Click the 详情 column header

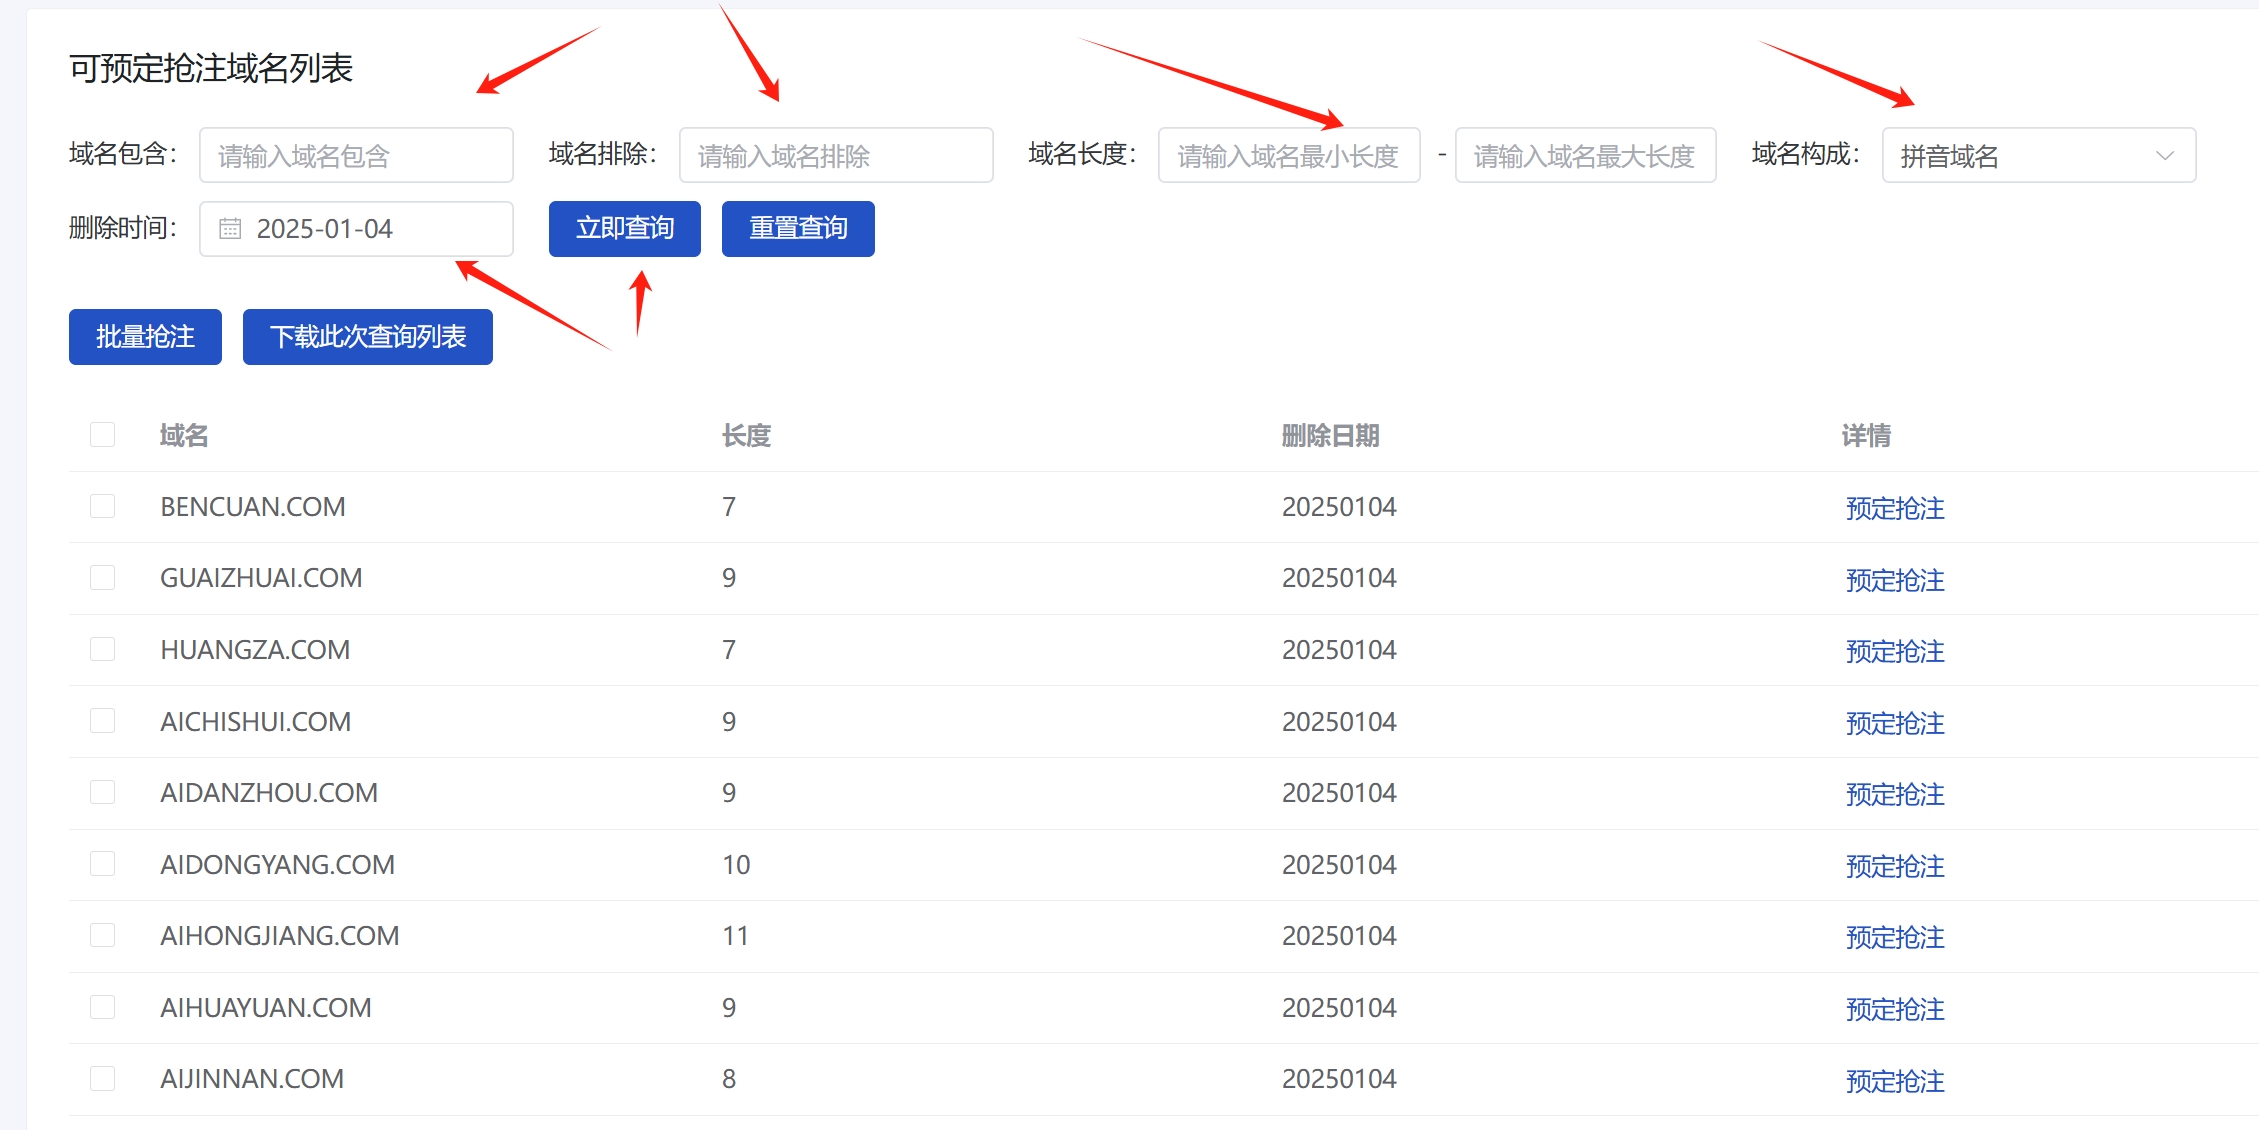(1866, 435)
